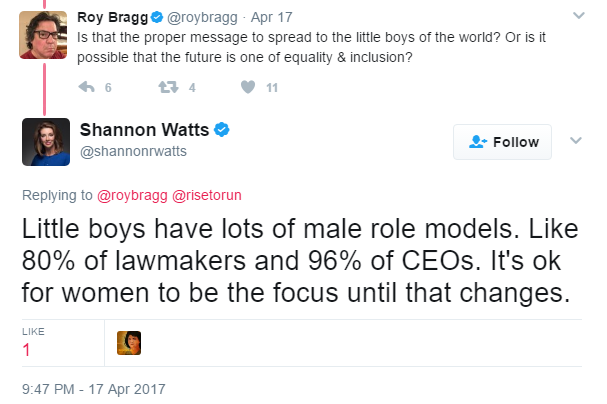Click the @roybragg handle beside Roy's name
The width and height of the screenshot is (607, 404).
tap(202, 17)
